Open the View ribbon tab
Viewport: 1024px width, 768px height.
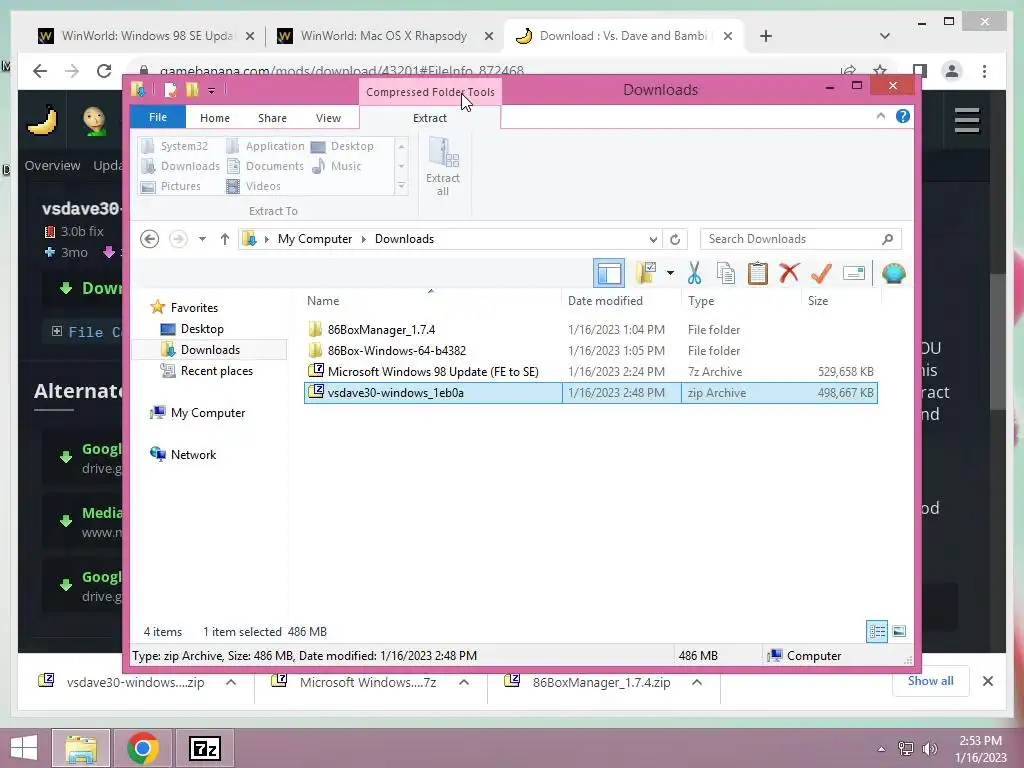click(328, 118)
